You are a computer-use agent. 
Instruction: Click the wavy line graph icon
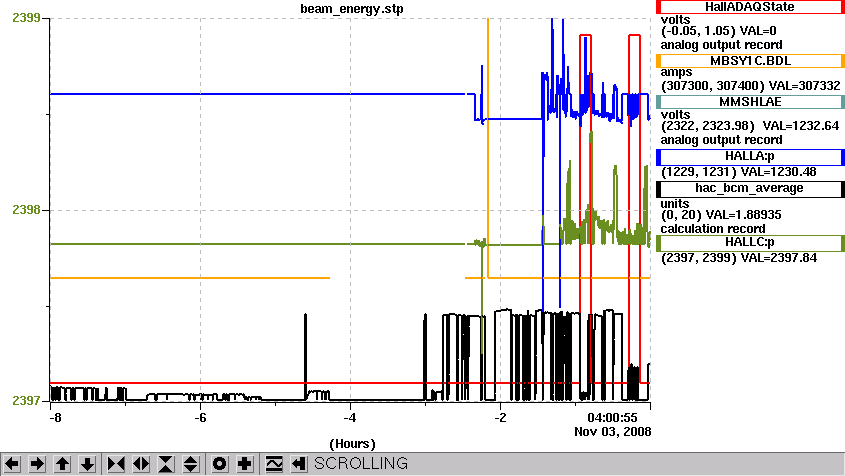274,464
